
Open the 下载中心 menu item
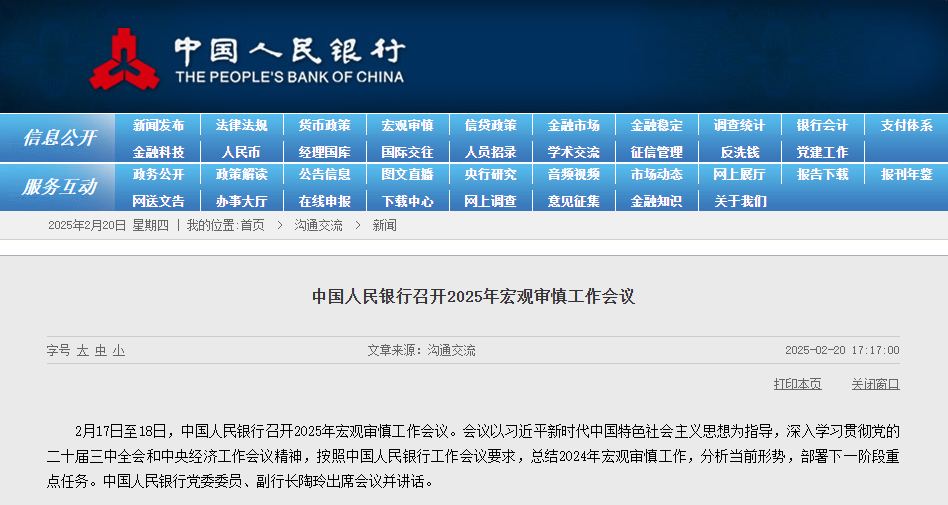[x=407, y=201]
